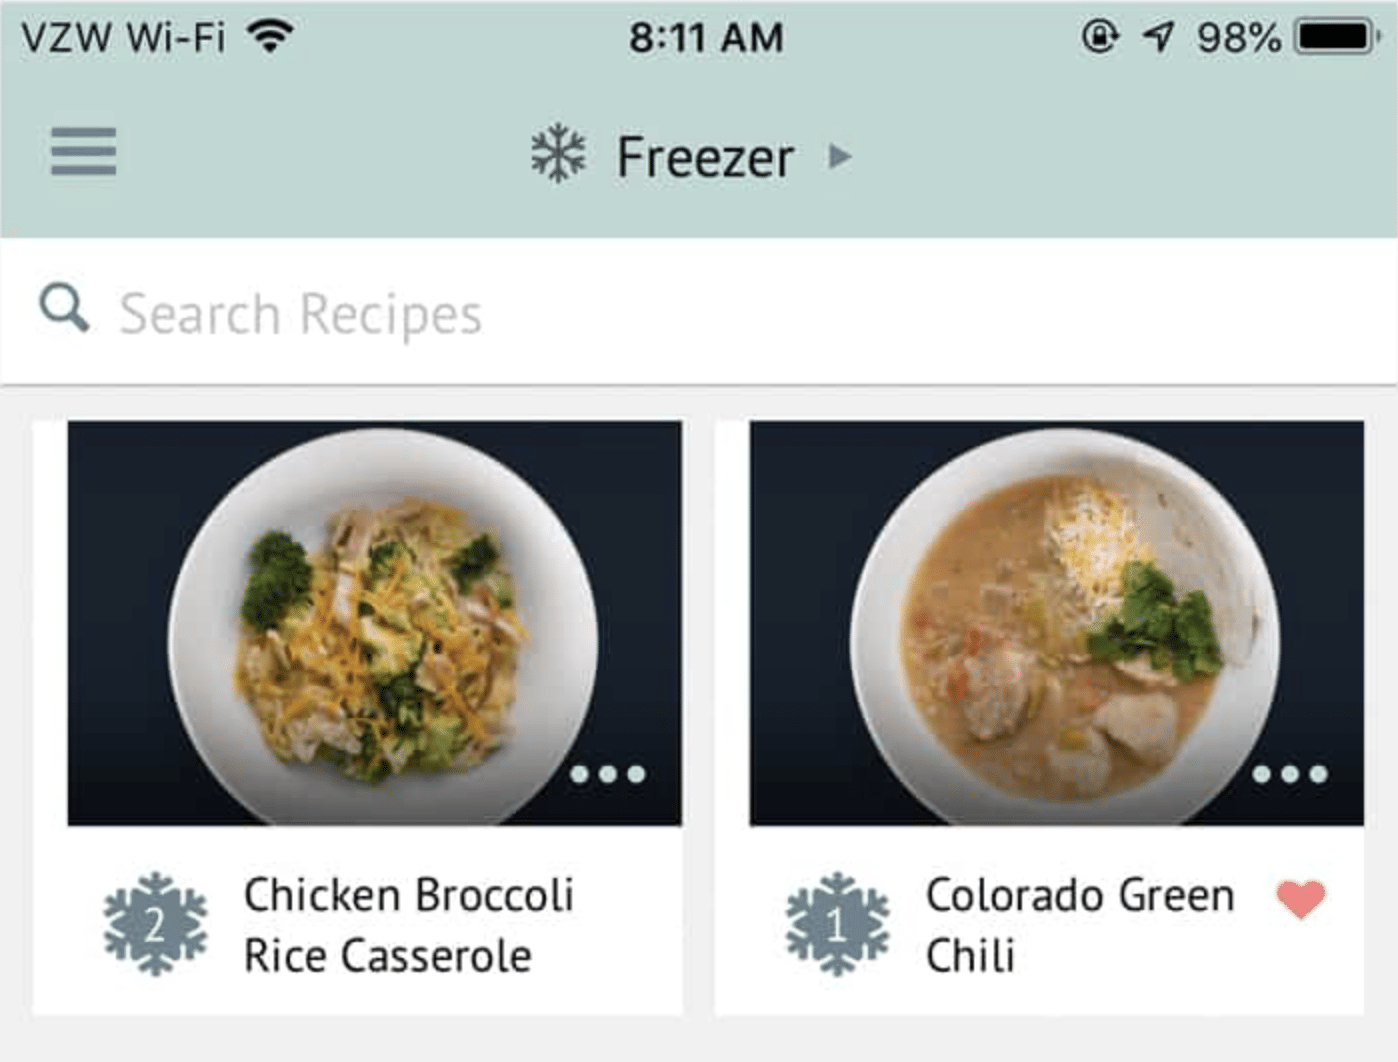Click the search magnifier icon
Screen dimensions: 1398x1062
pos(64,308)
